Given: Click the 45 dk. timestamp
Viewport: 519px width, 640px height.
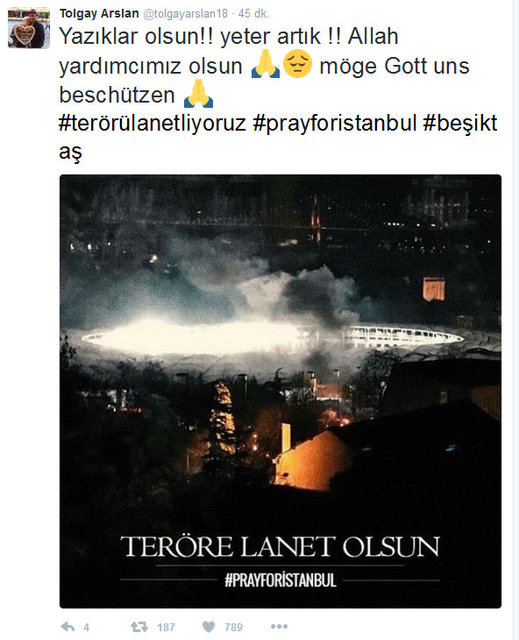Looking at the screenshot, I should (x=253, y=13).
